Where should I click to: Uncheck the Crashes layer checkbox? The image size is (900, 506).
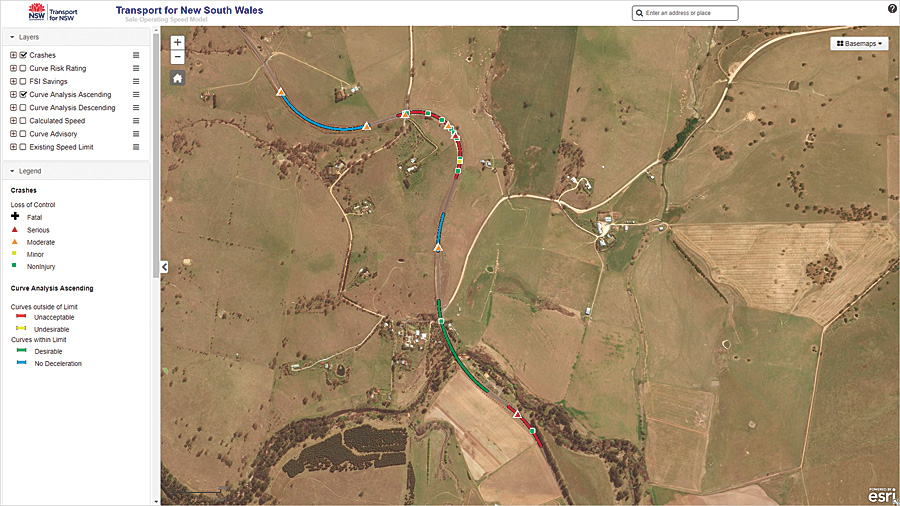click(x=23, y=55)
